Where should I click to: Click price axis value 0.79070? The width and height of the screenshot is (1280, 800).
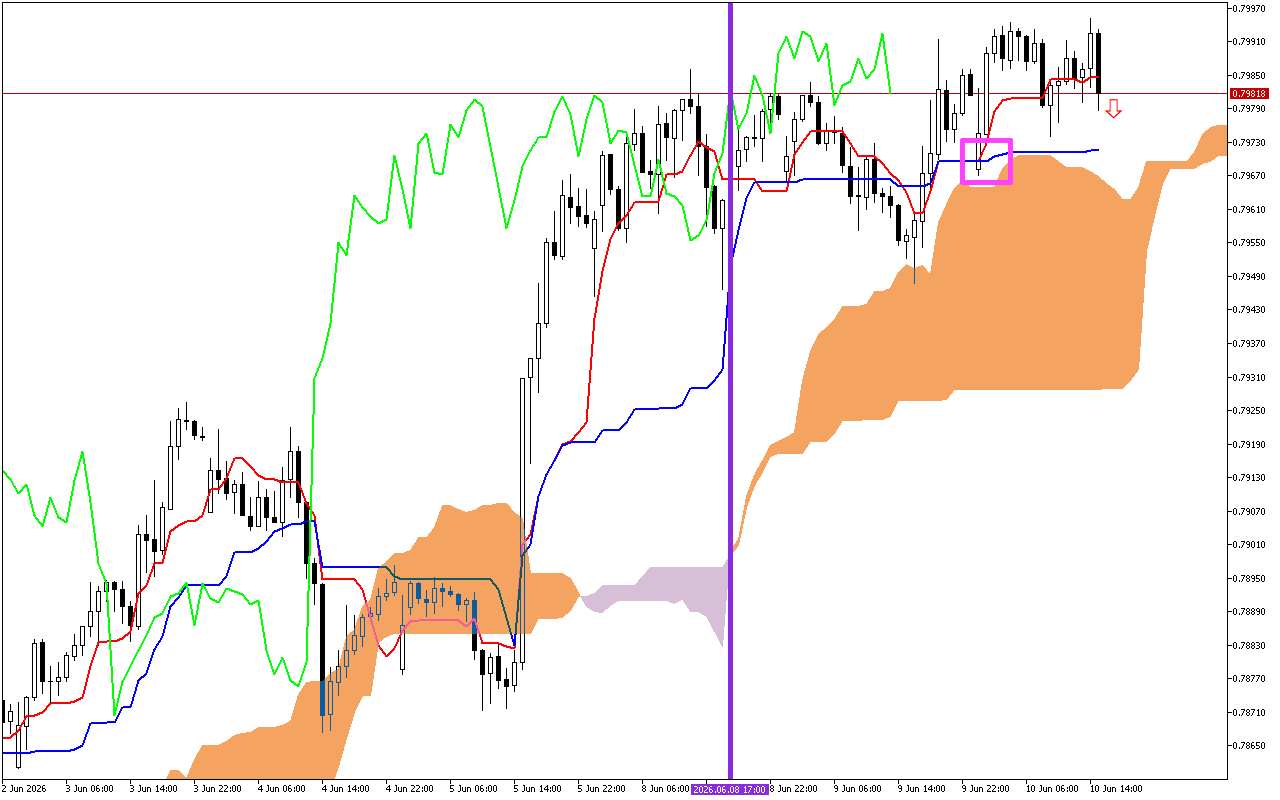1250,511
